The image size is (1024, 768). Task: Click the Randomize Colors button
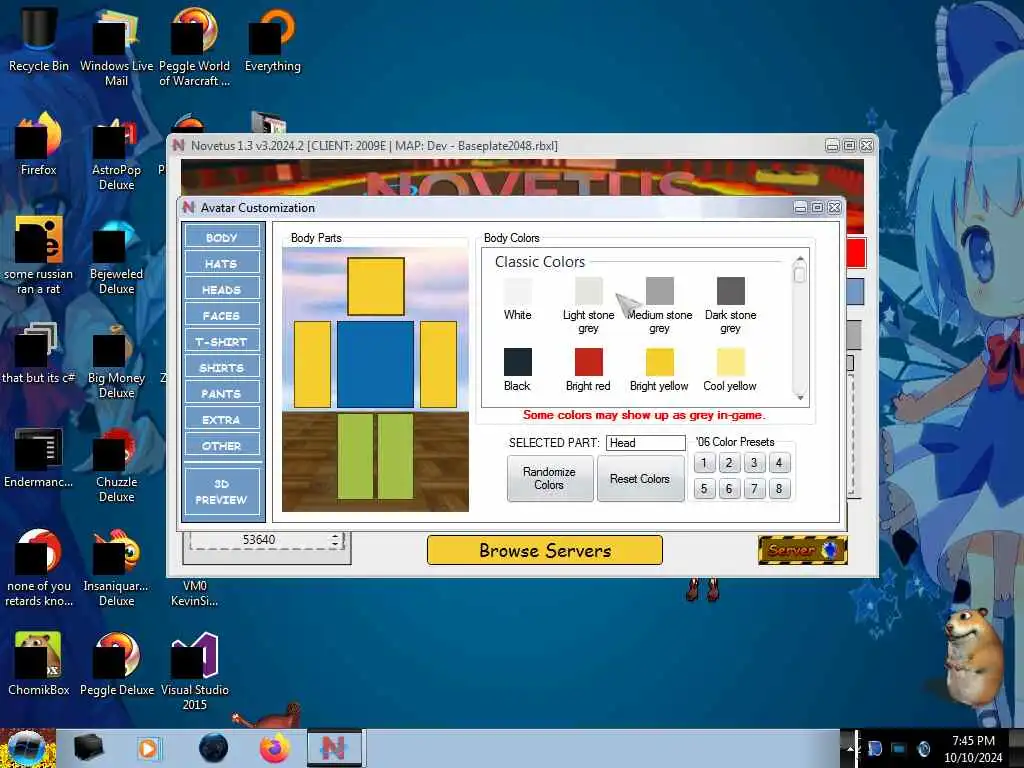pos(550,479)
